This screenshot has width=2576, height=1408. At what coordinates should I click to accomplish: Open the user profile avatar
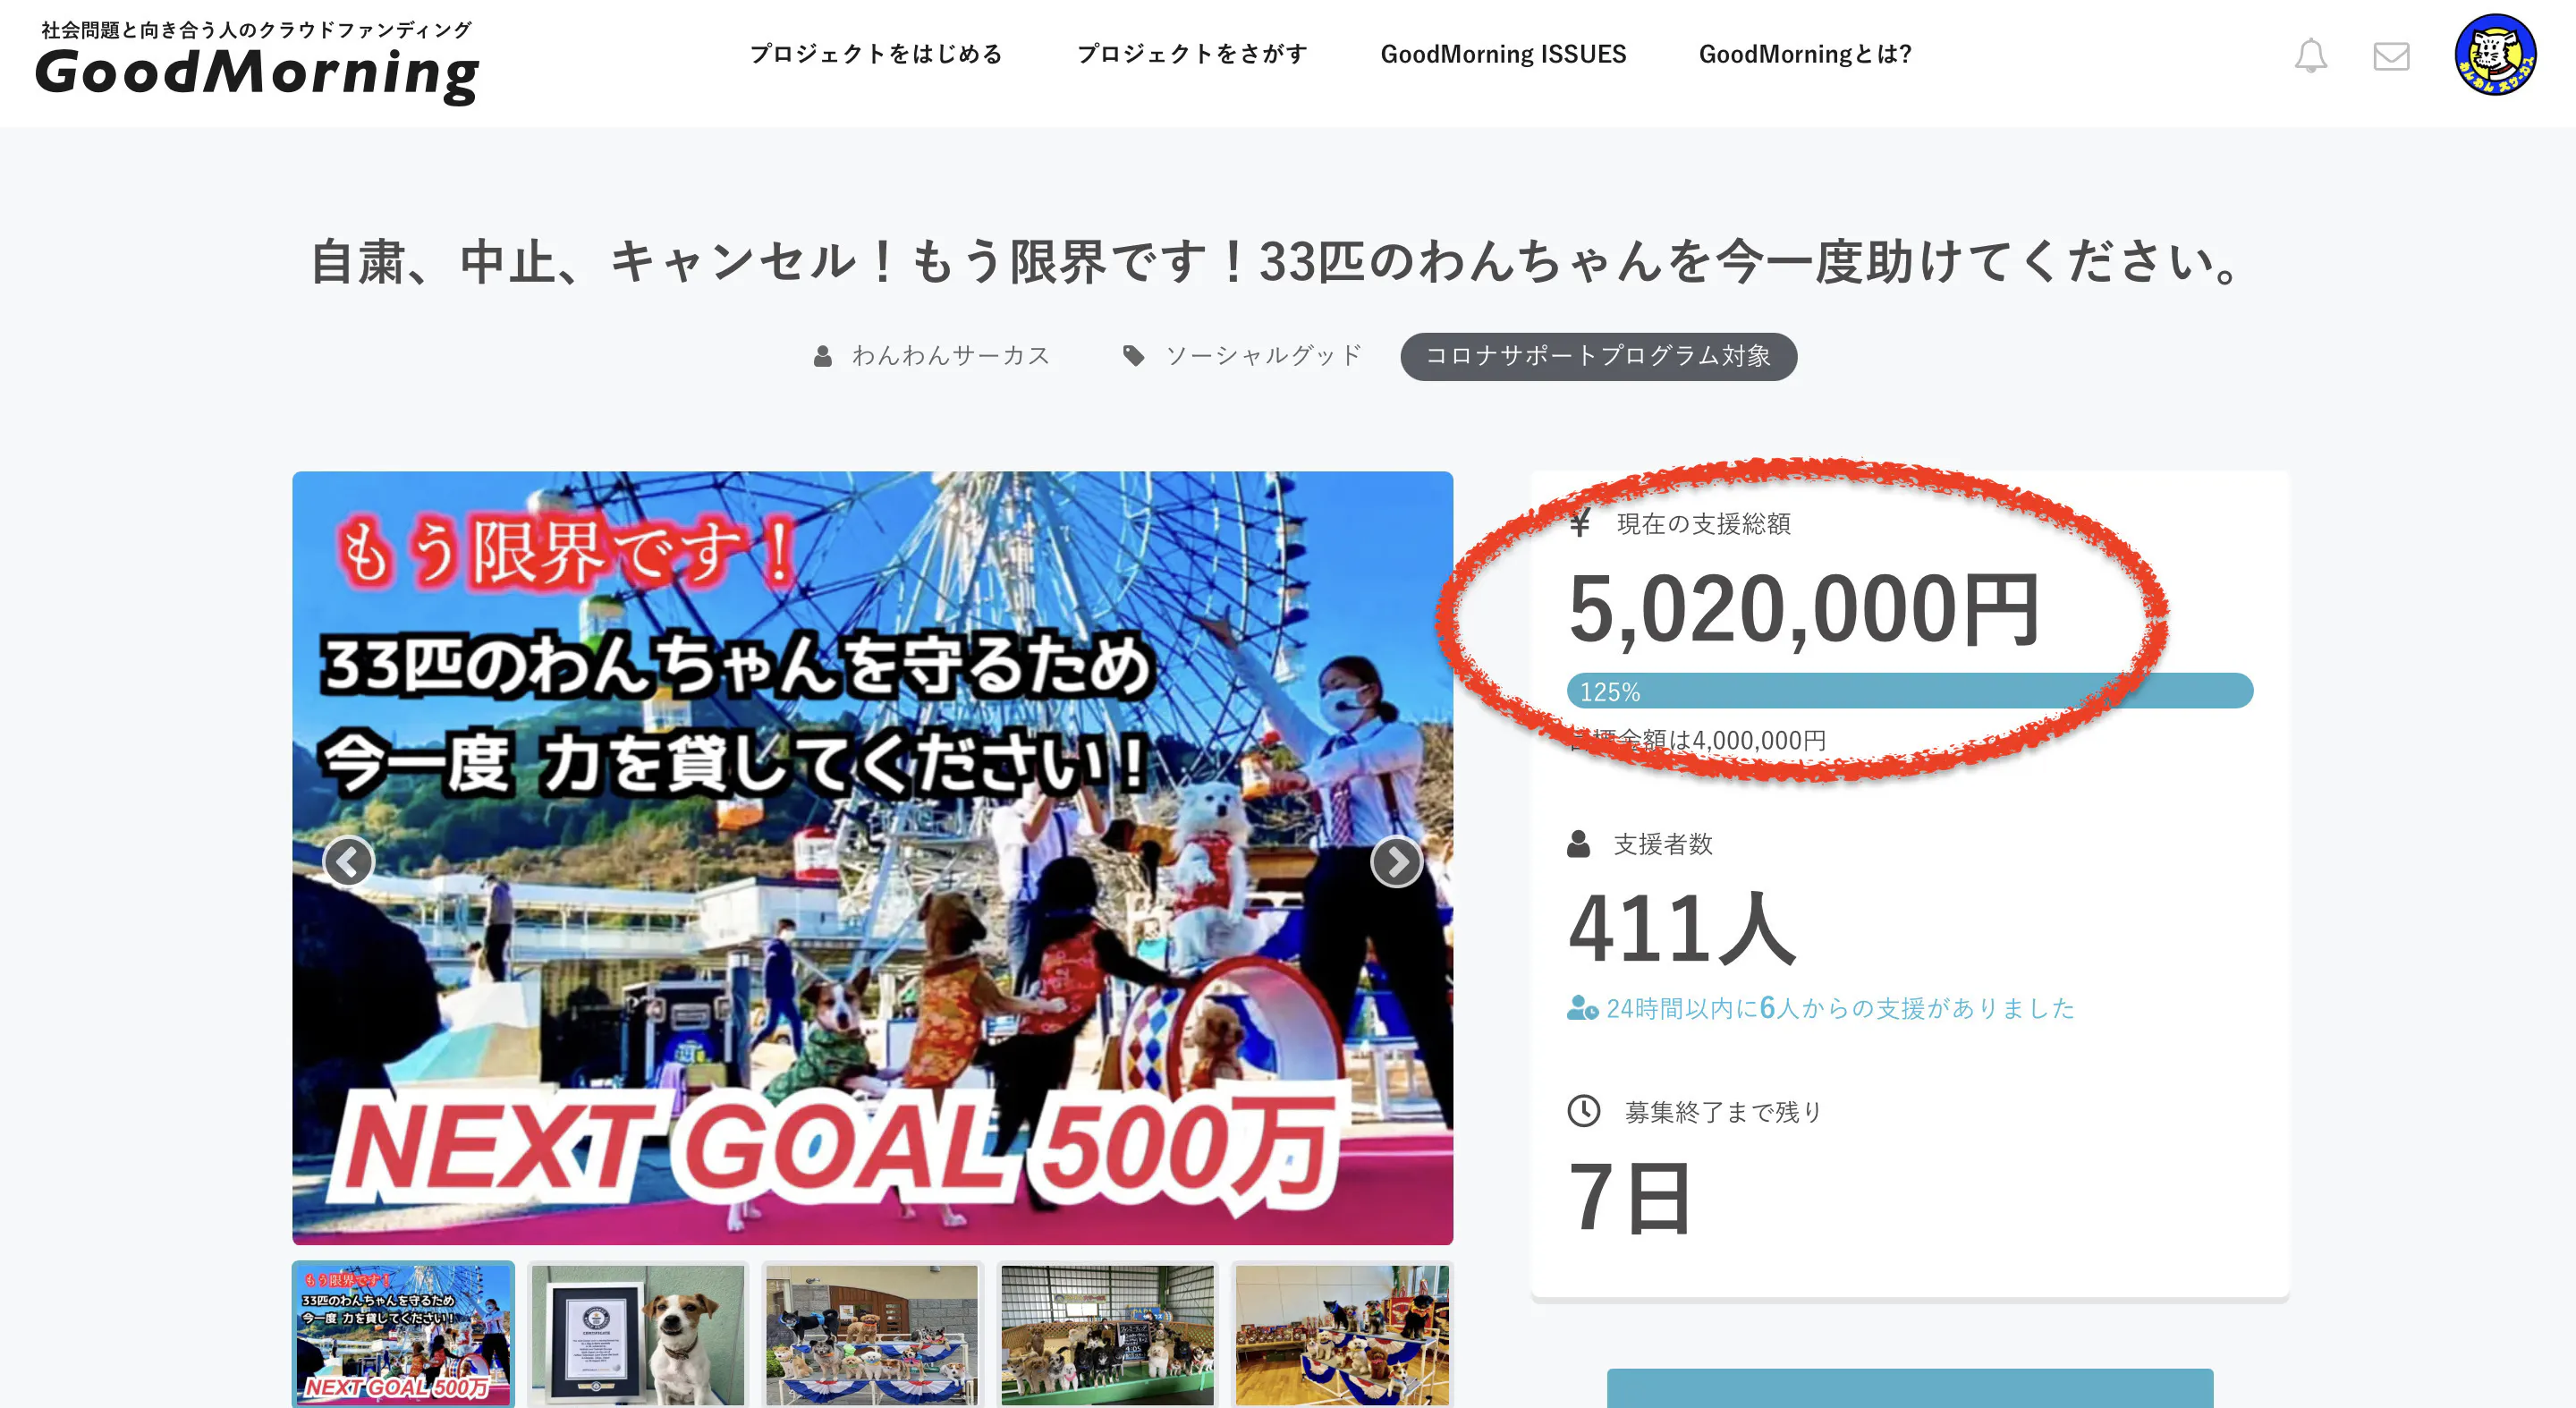tap(2495, 54)
